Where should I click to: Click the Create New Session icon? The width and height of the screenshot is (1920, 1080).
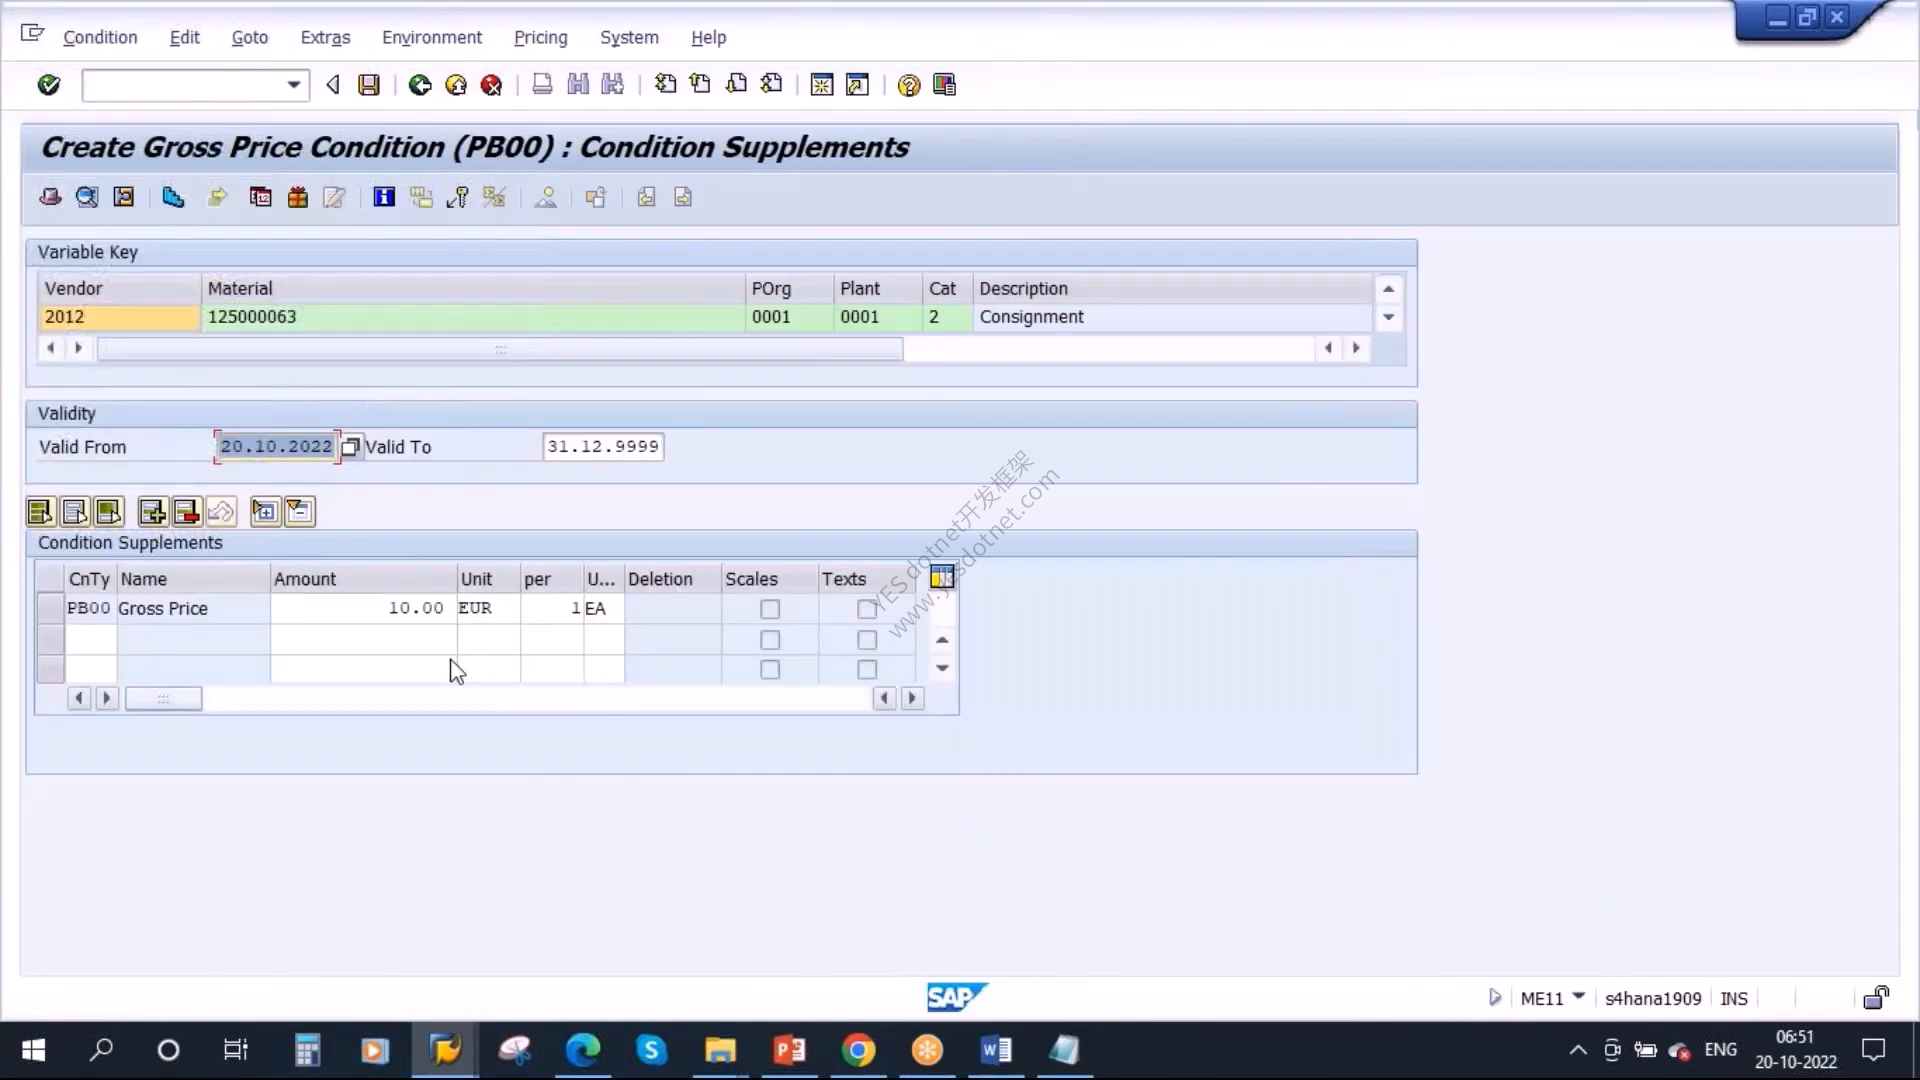[x=822, y=85]
